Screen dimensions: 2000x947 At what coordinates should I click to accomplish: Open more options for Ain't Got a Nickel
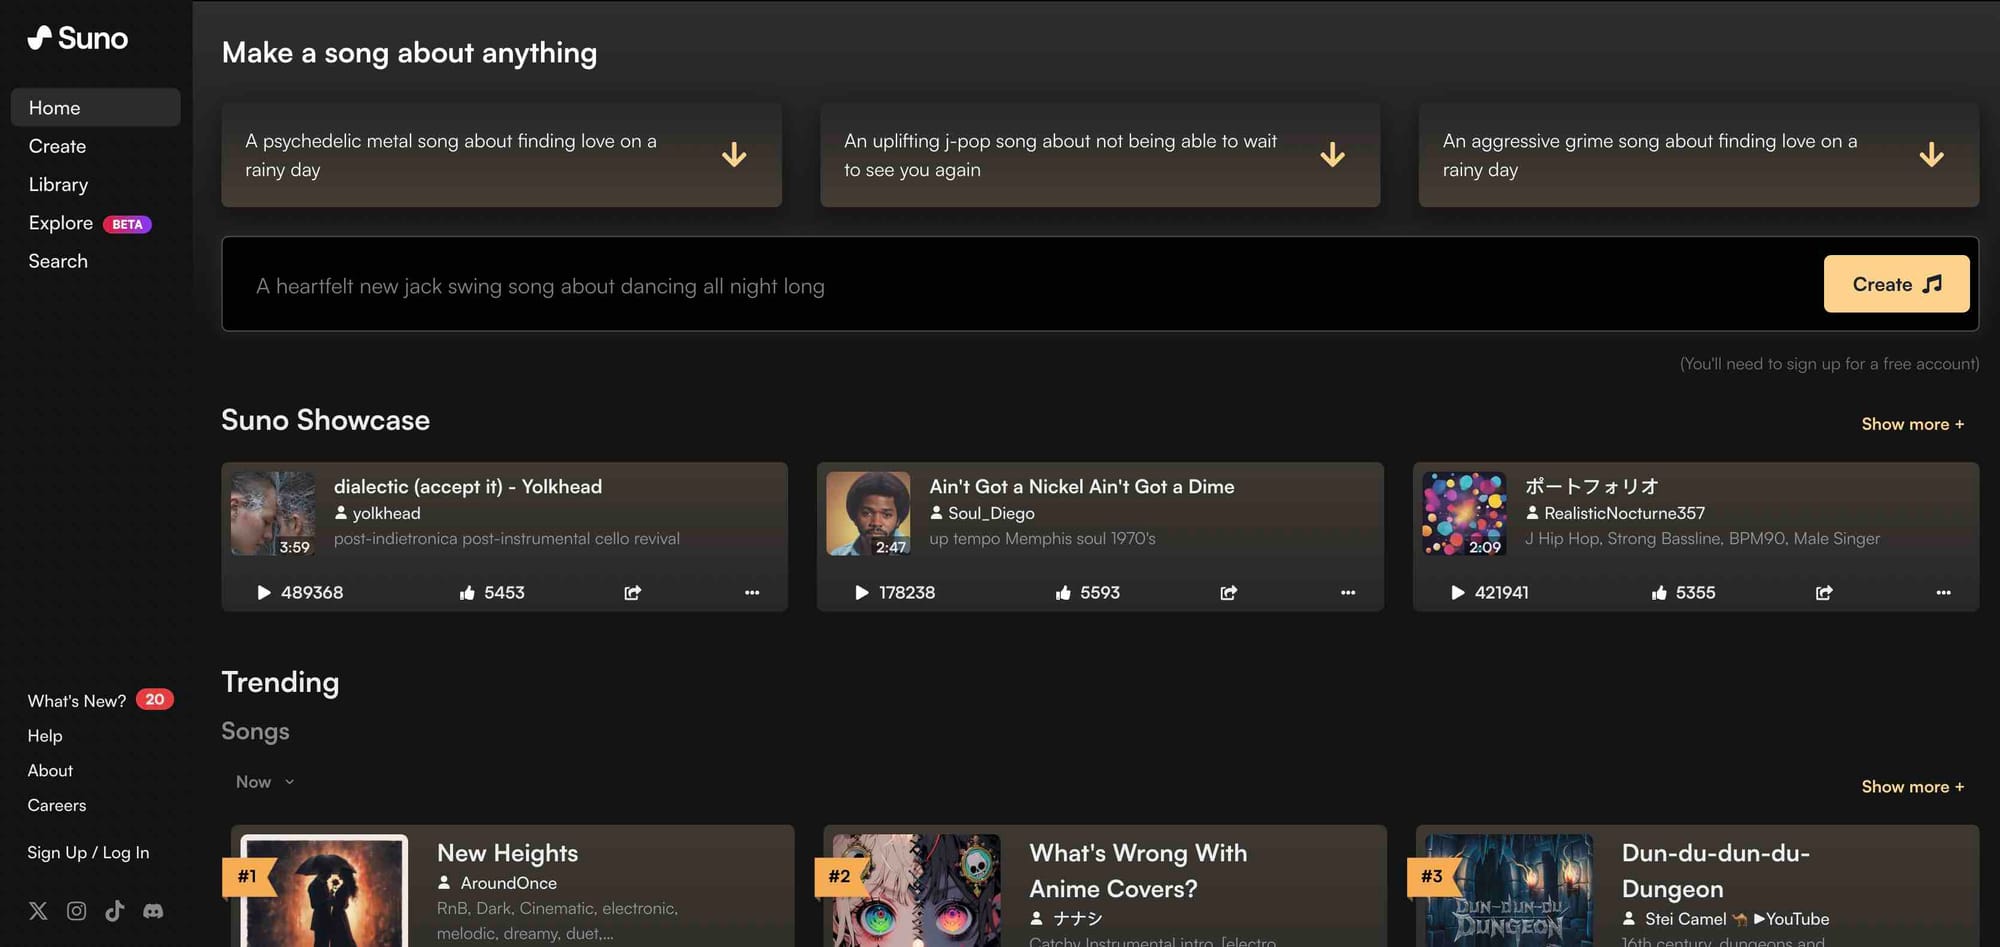pos(1348,593)
